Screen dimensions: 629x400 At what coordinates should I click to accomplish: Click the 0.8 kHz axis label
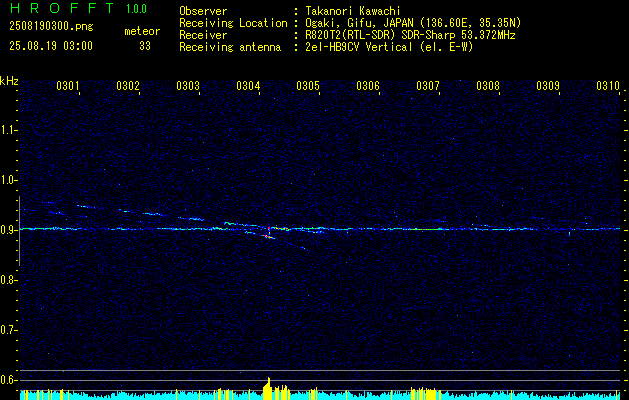pyautogui.click(x=8, y=280)
